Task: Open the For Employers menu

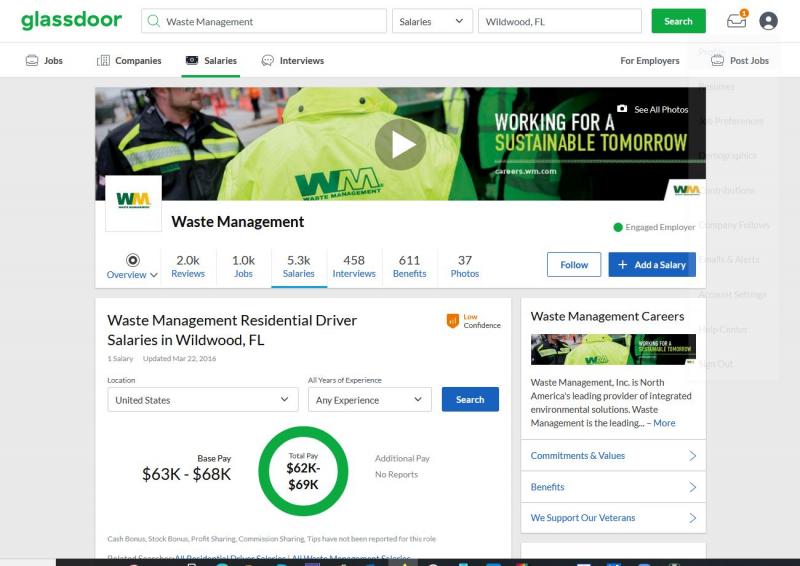Action: pyautogui.click(x=649, y=60)
